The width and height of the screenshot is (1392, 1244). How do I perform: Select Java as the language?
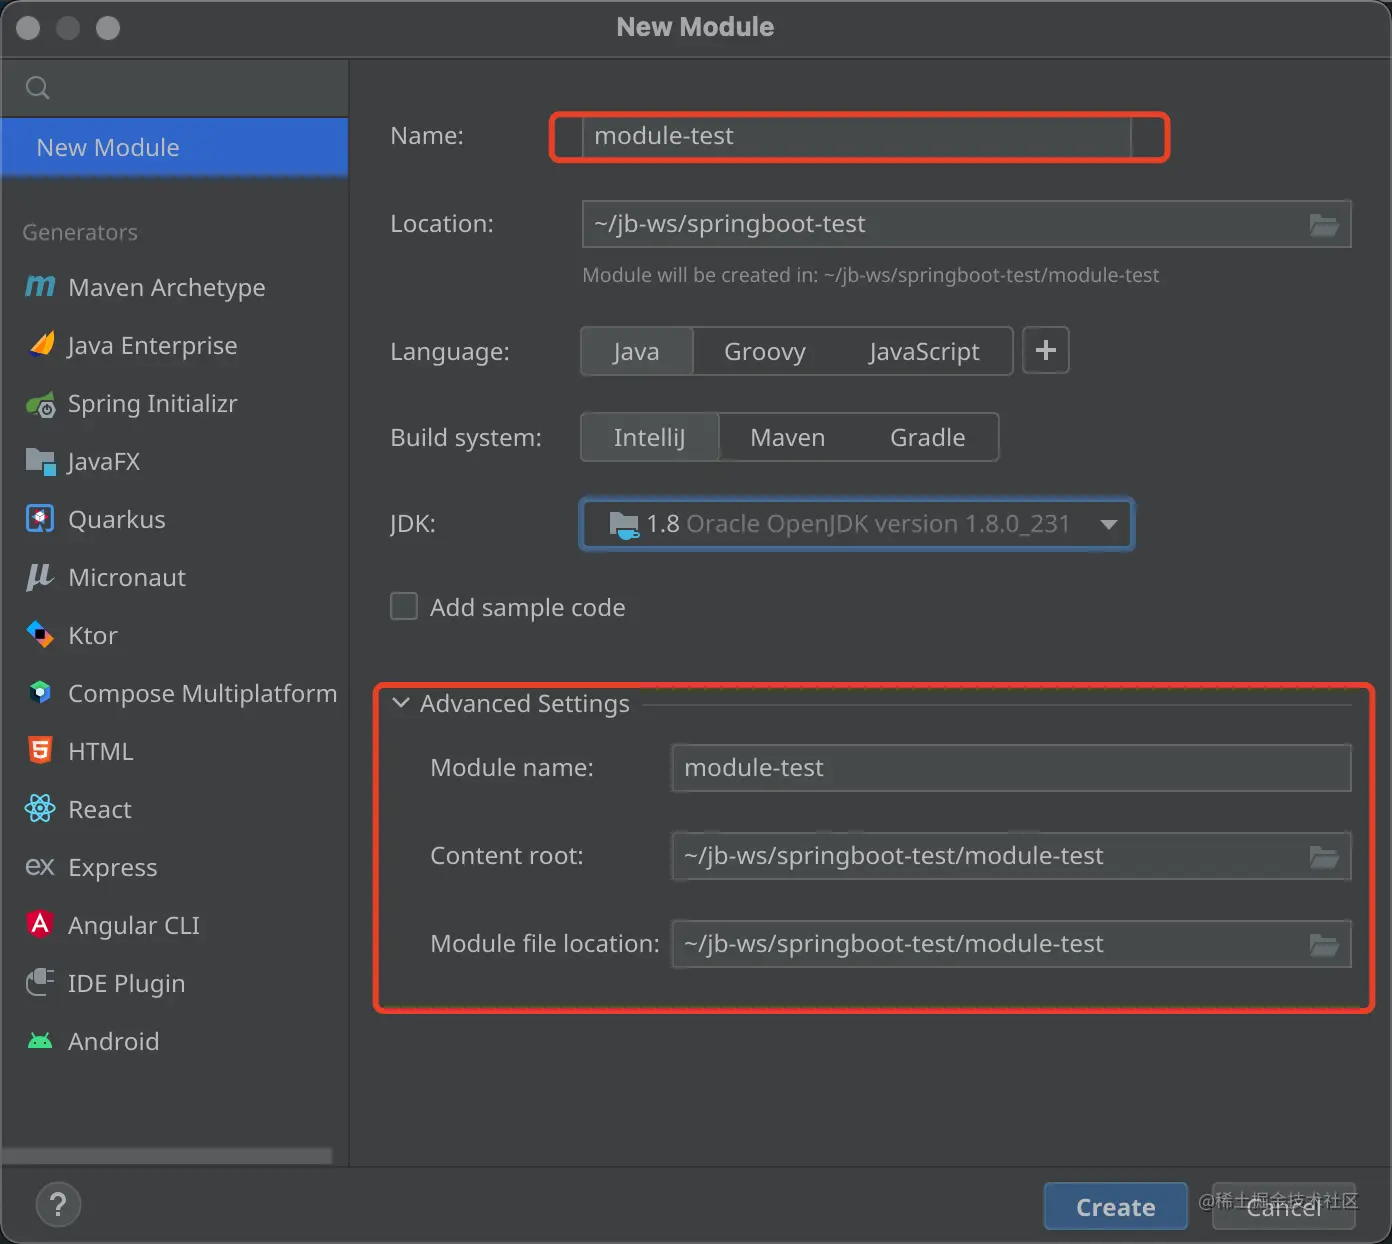636,351
